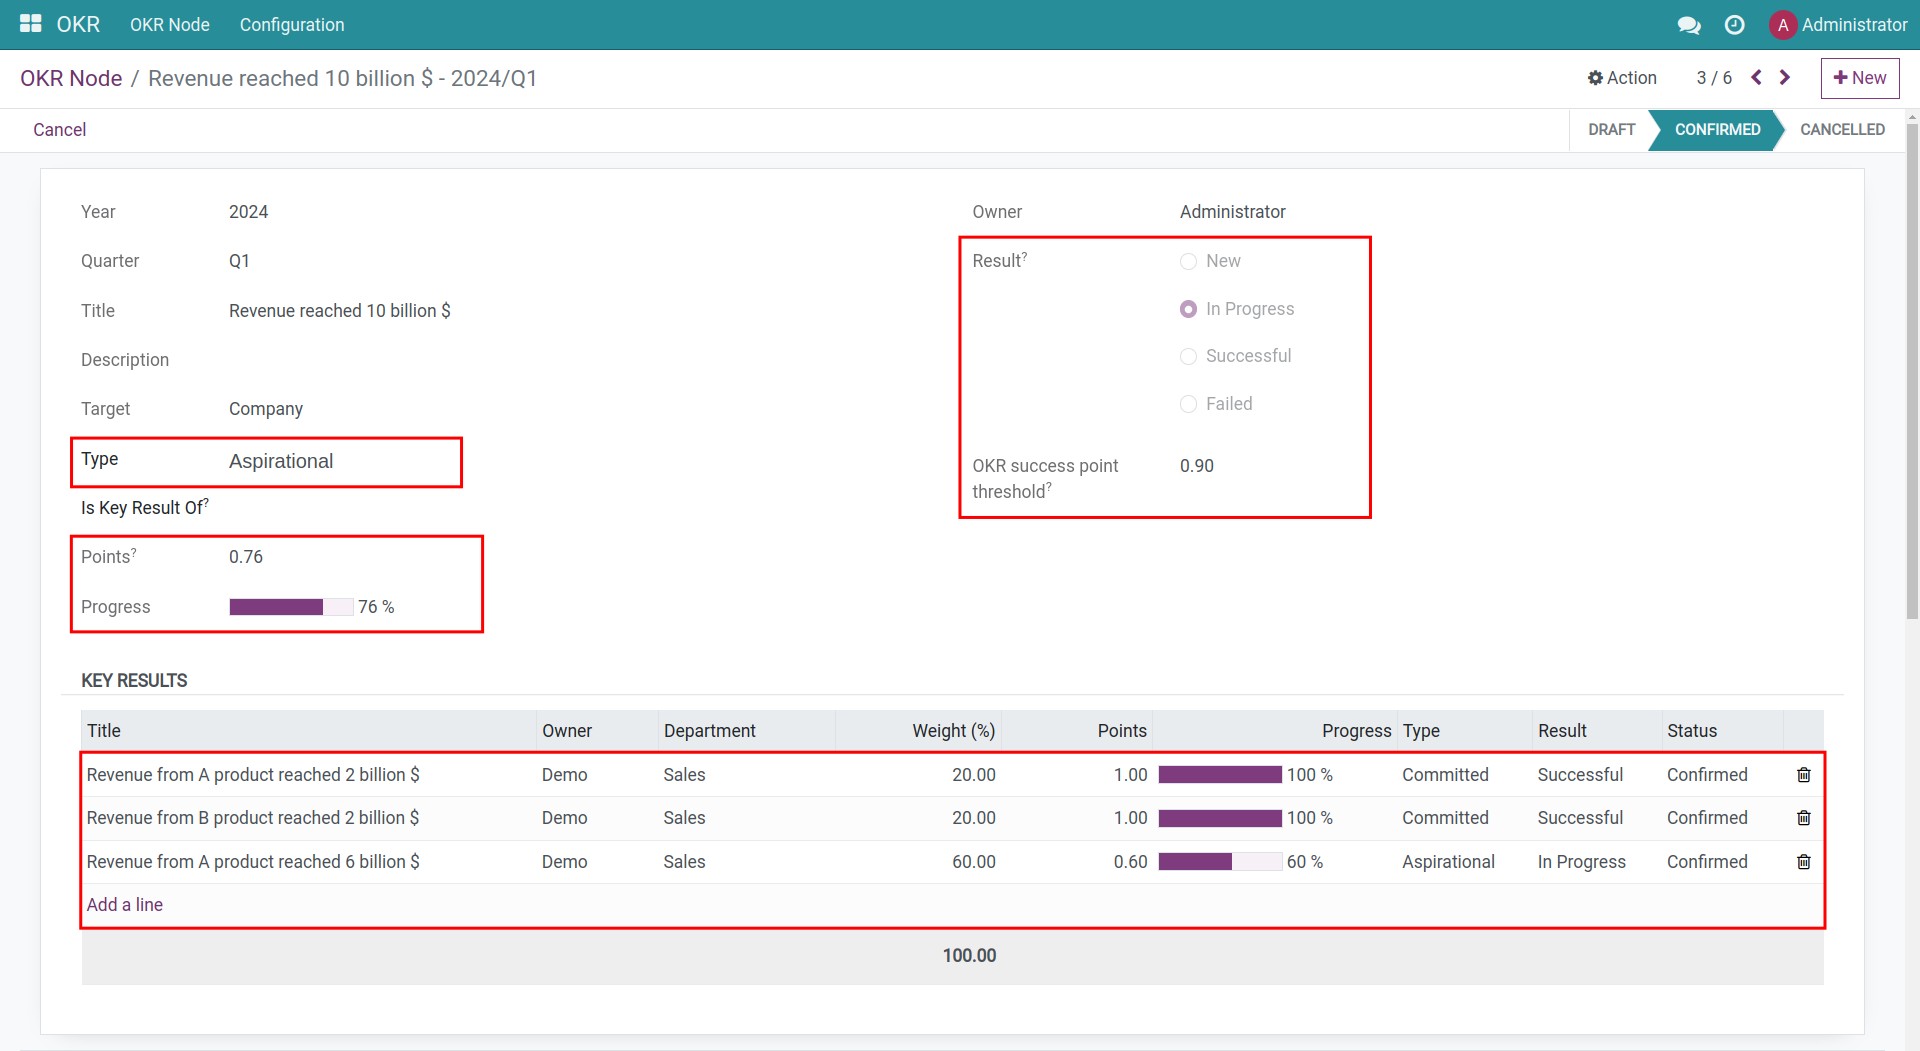
Task: Set status to DRAFT in the statusbar
Action: (1611, 129)
